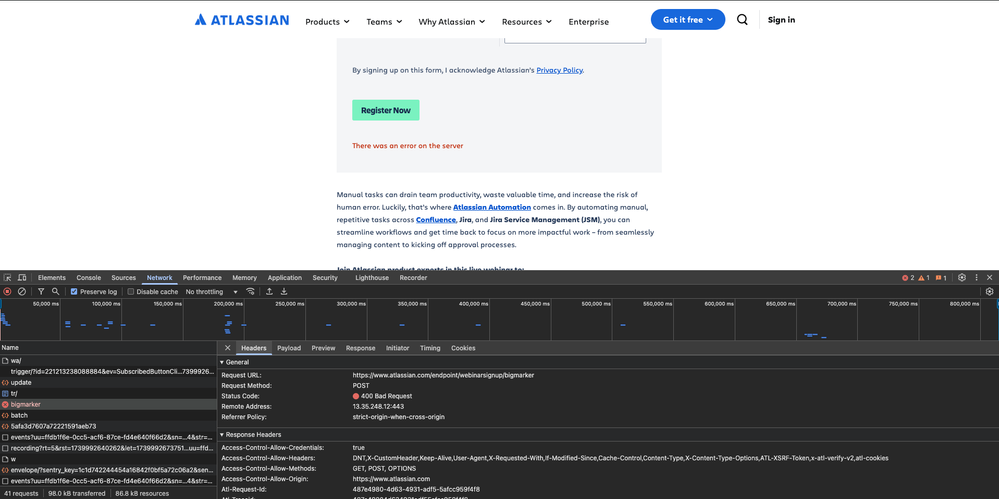The width and height of the screenshot is (999, 499).
Task: Select the wa/ request row
Action: click(108, 361)
